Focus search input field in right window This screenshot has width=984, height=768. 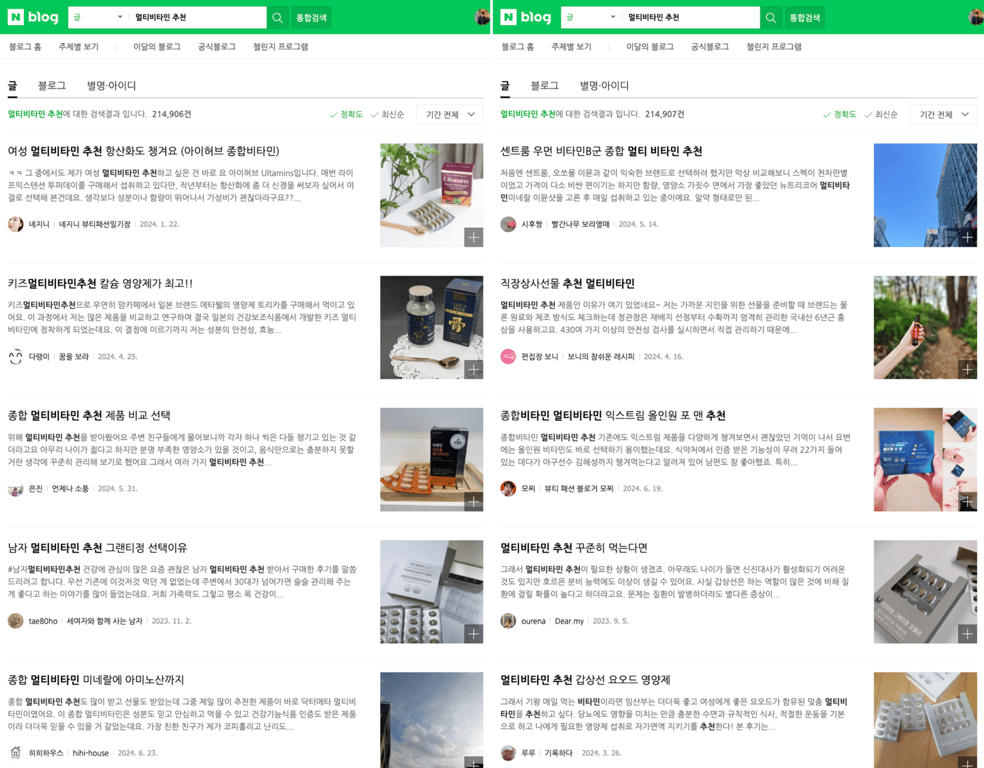(690, 18)
